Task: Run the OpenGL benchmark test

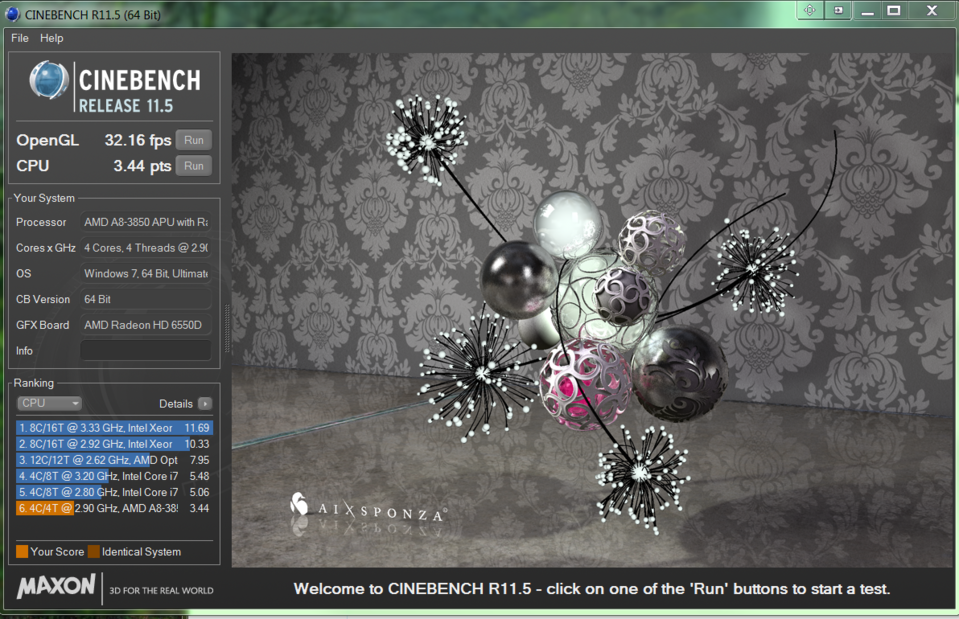Action: point(193,140)
